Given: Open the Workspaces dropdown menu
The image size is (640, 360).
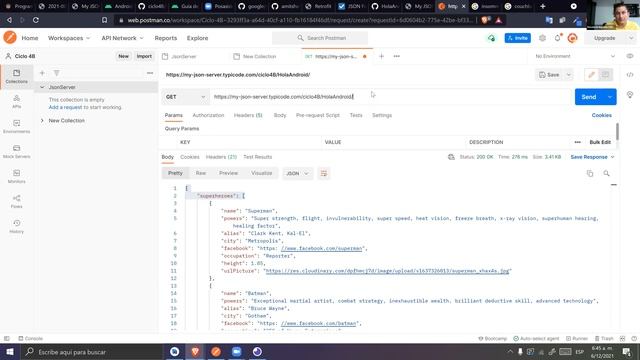Looking at the screenshot, I should (x=69, y=38).
